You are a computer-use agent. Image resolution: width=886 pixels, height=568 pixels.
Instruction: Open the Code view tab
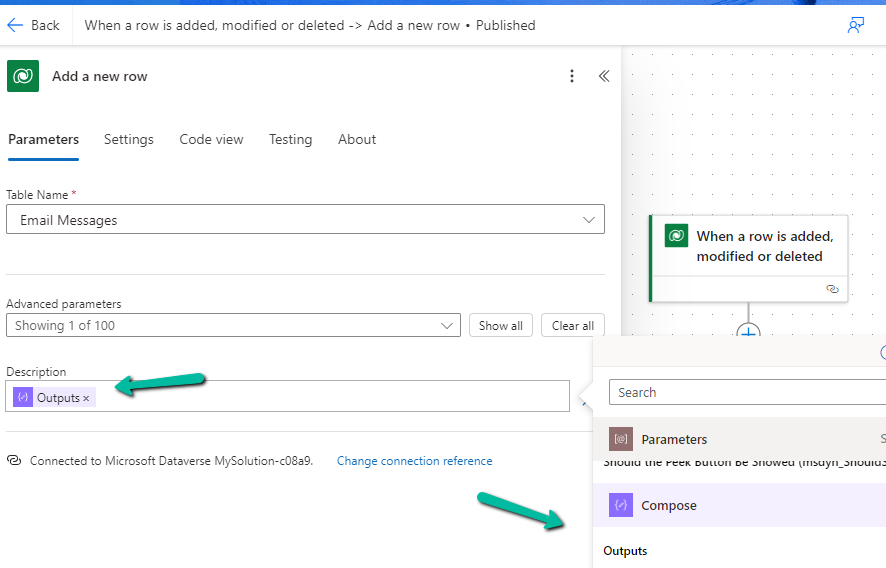[x=211, y=140]
